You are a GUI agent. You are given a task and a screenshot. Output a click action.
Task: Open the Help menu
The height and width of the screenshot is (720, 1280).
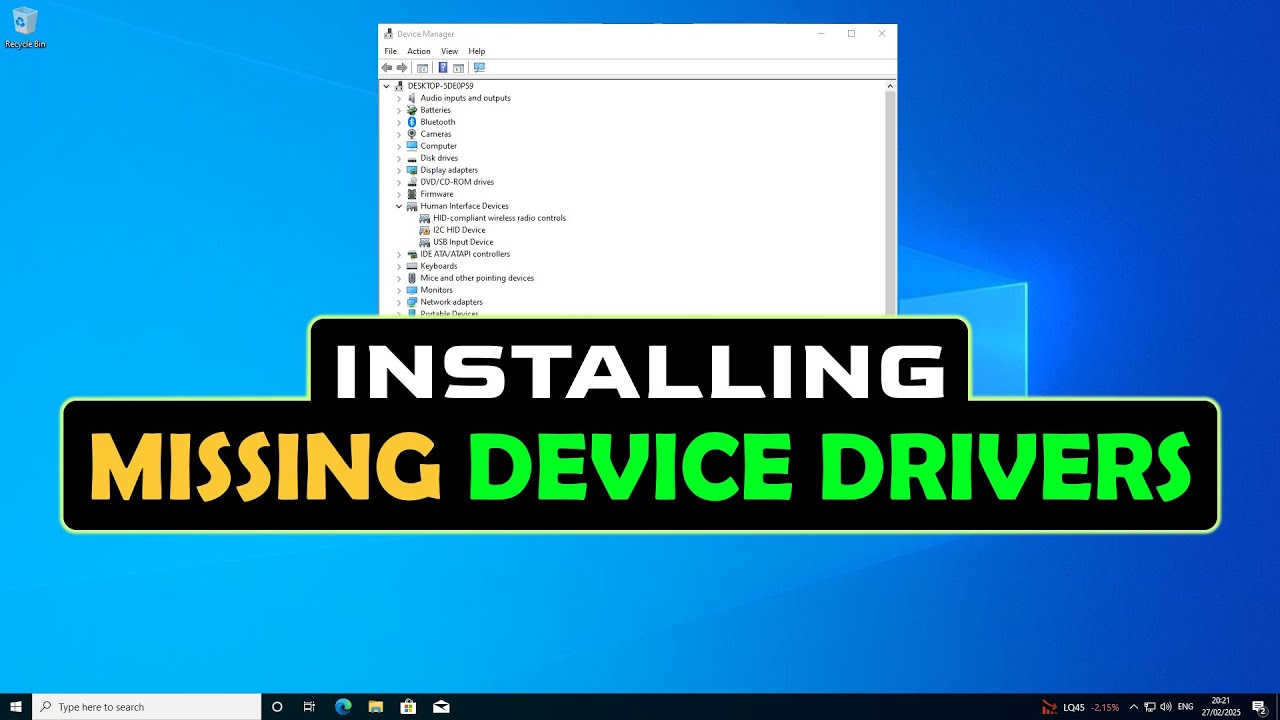point(477,51)
